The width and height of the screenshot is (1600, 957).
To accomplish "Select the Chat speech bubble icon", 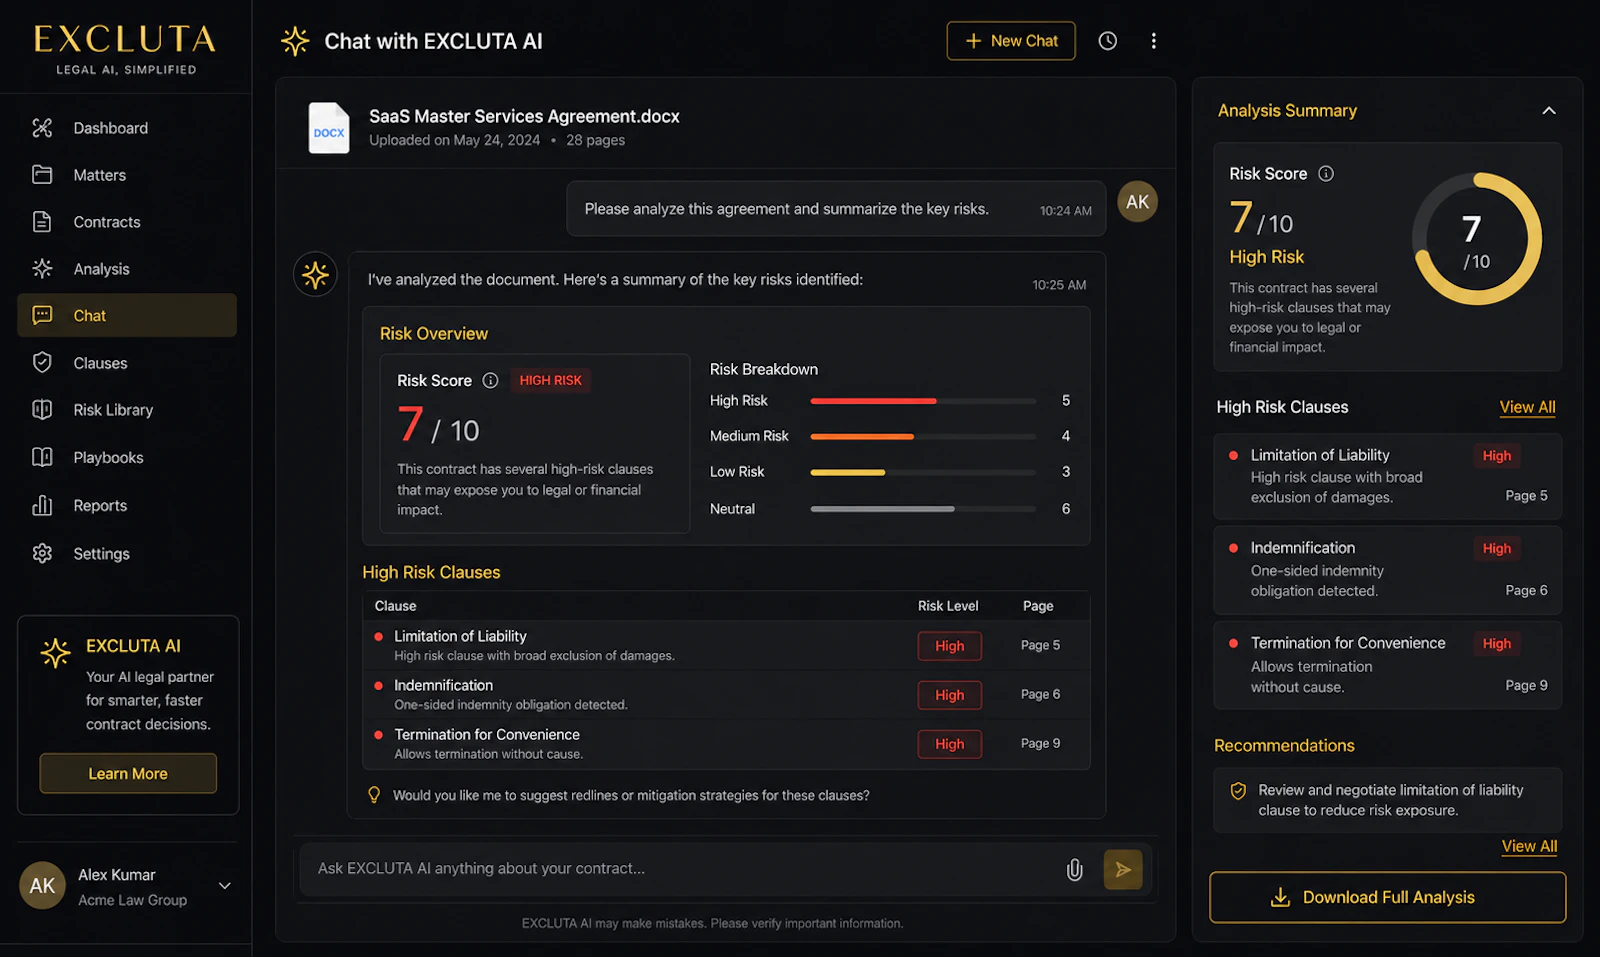I will click(42, 315).
